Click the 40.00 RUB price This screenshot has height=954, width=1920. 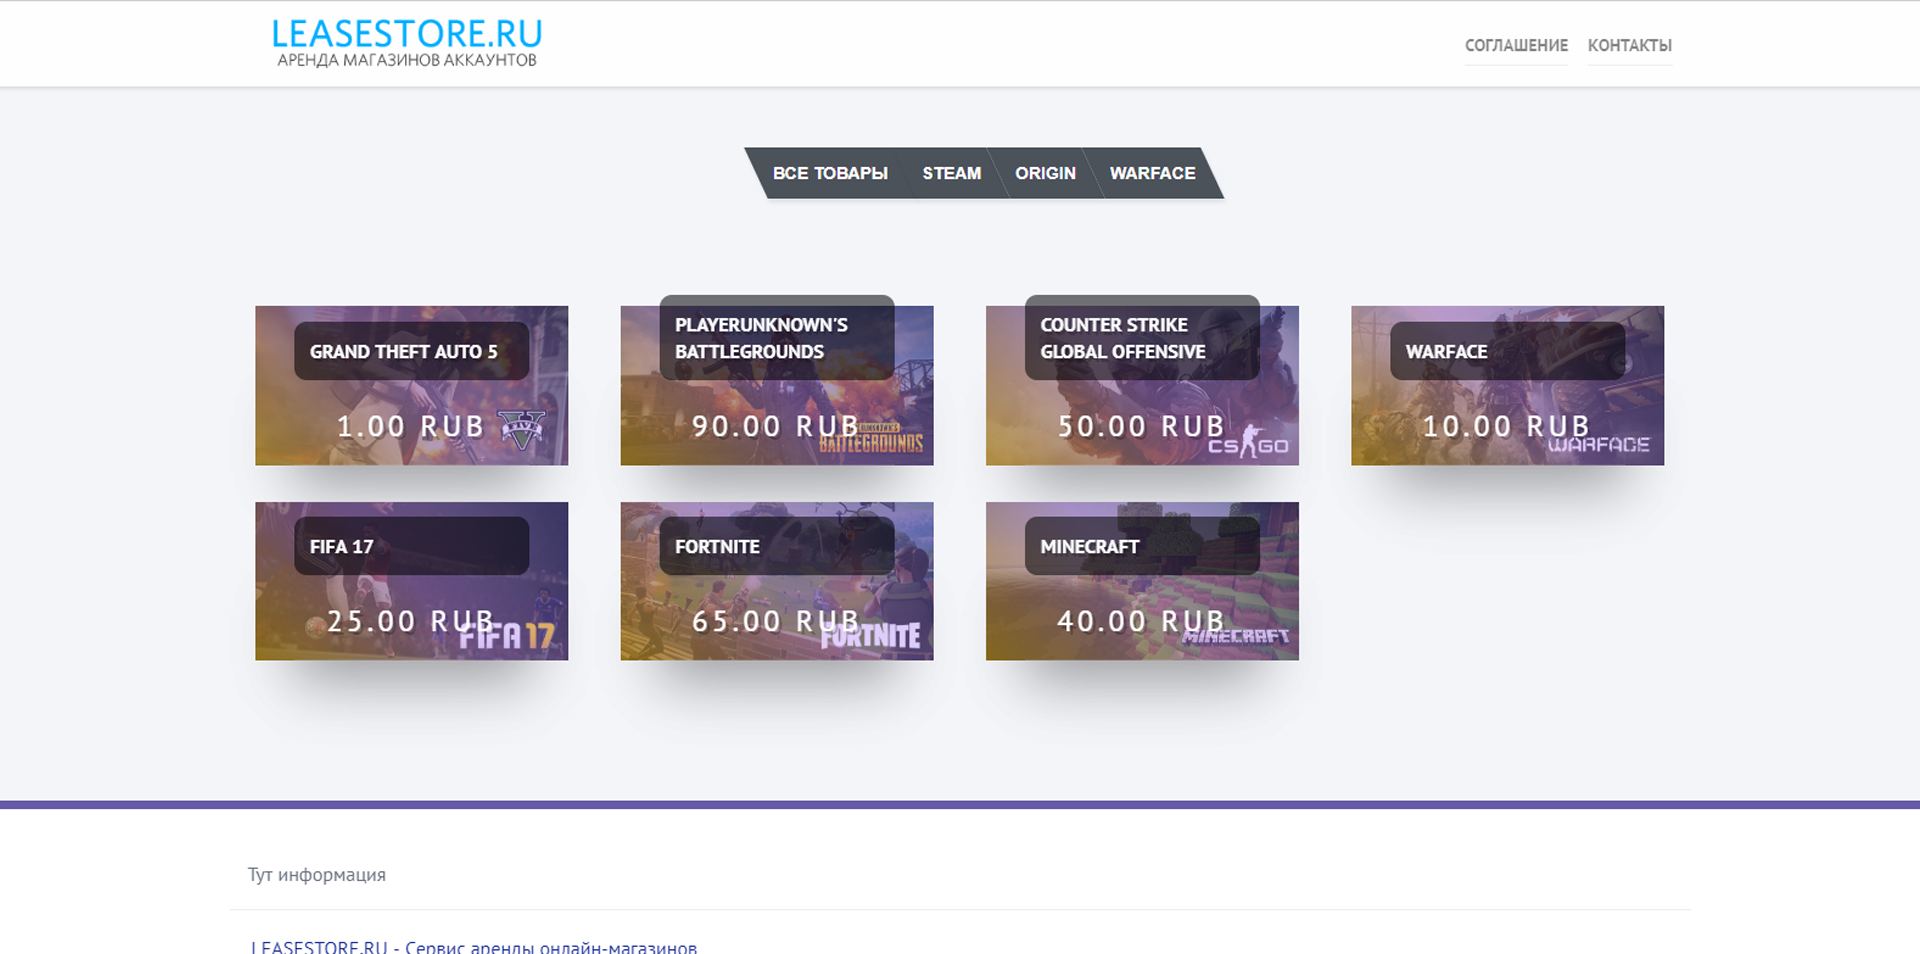1141,622
